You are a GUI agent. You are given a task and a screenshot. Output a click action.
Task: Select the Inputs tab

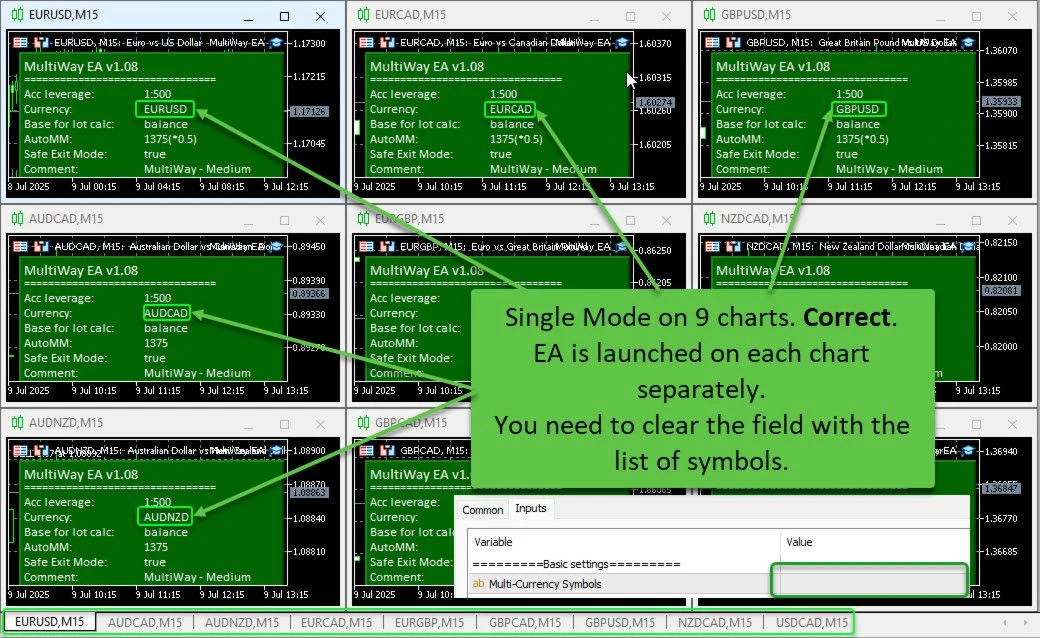[531, 508]
